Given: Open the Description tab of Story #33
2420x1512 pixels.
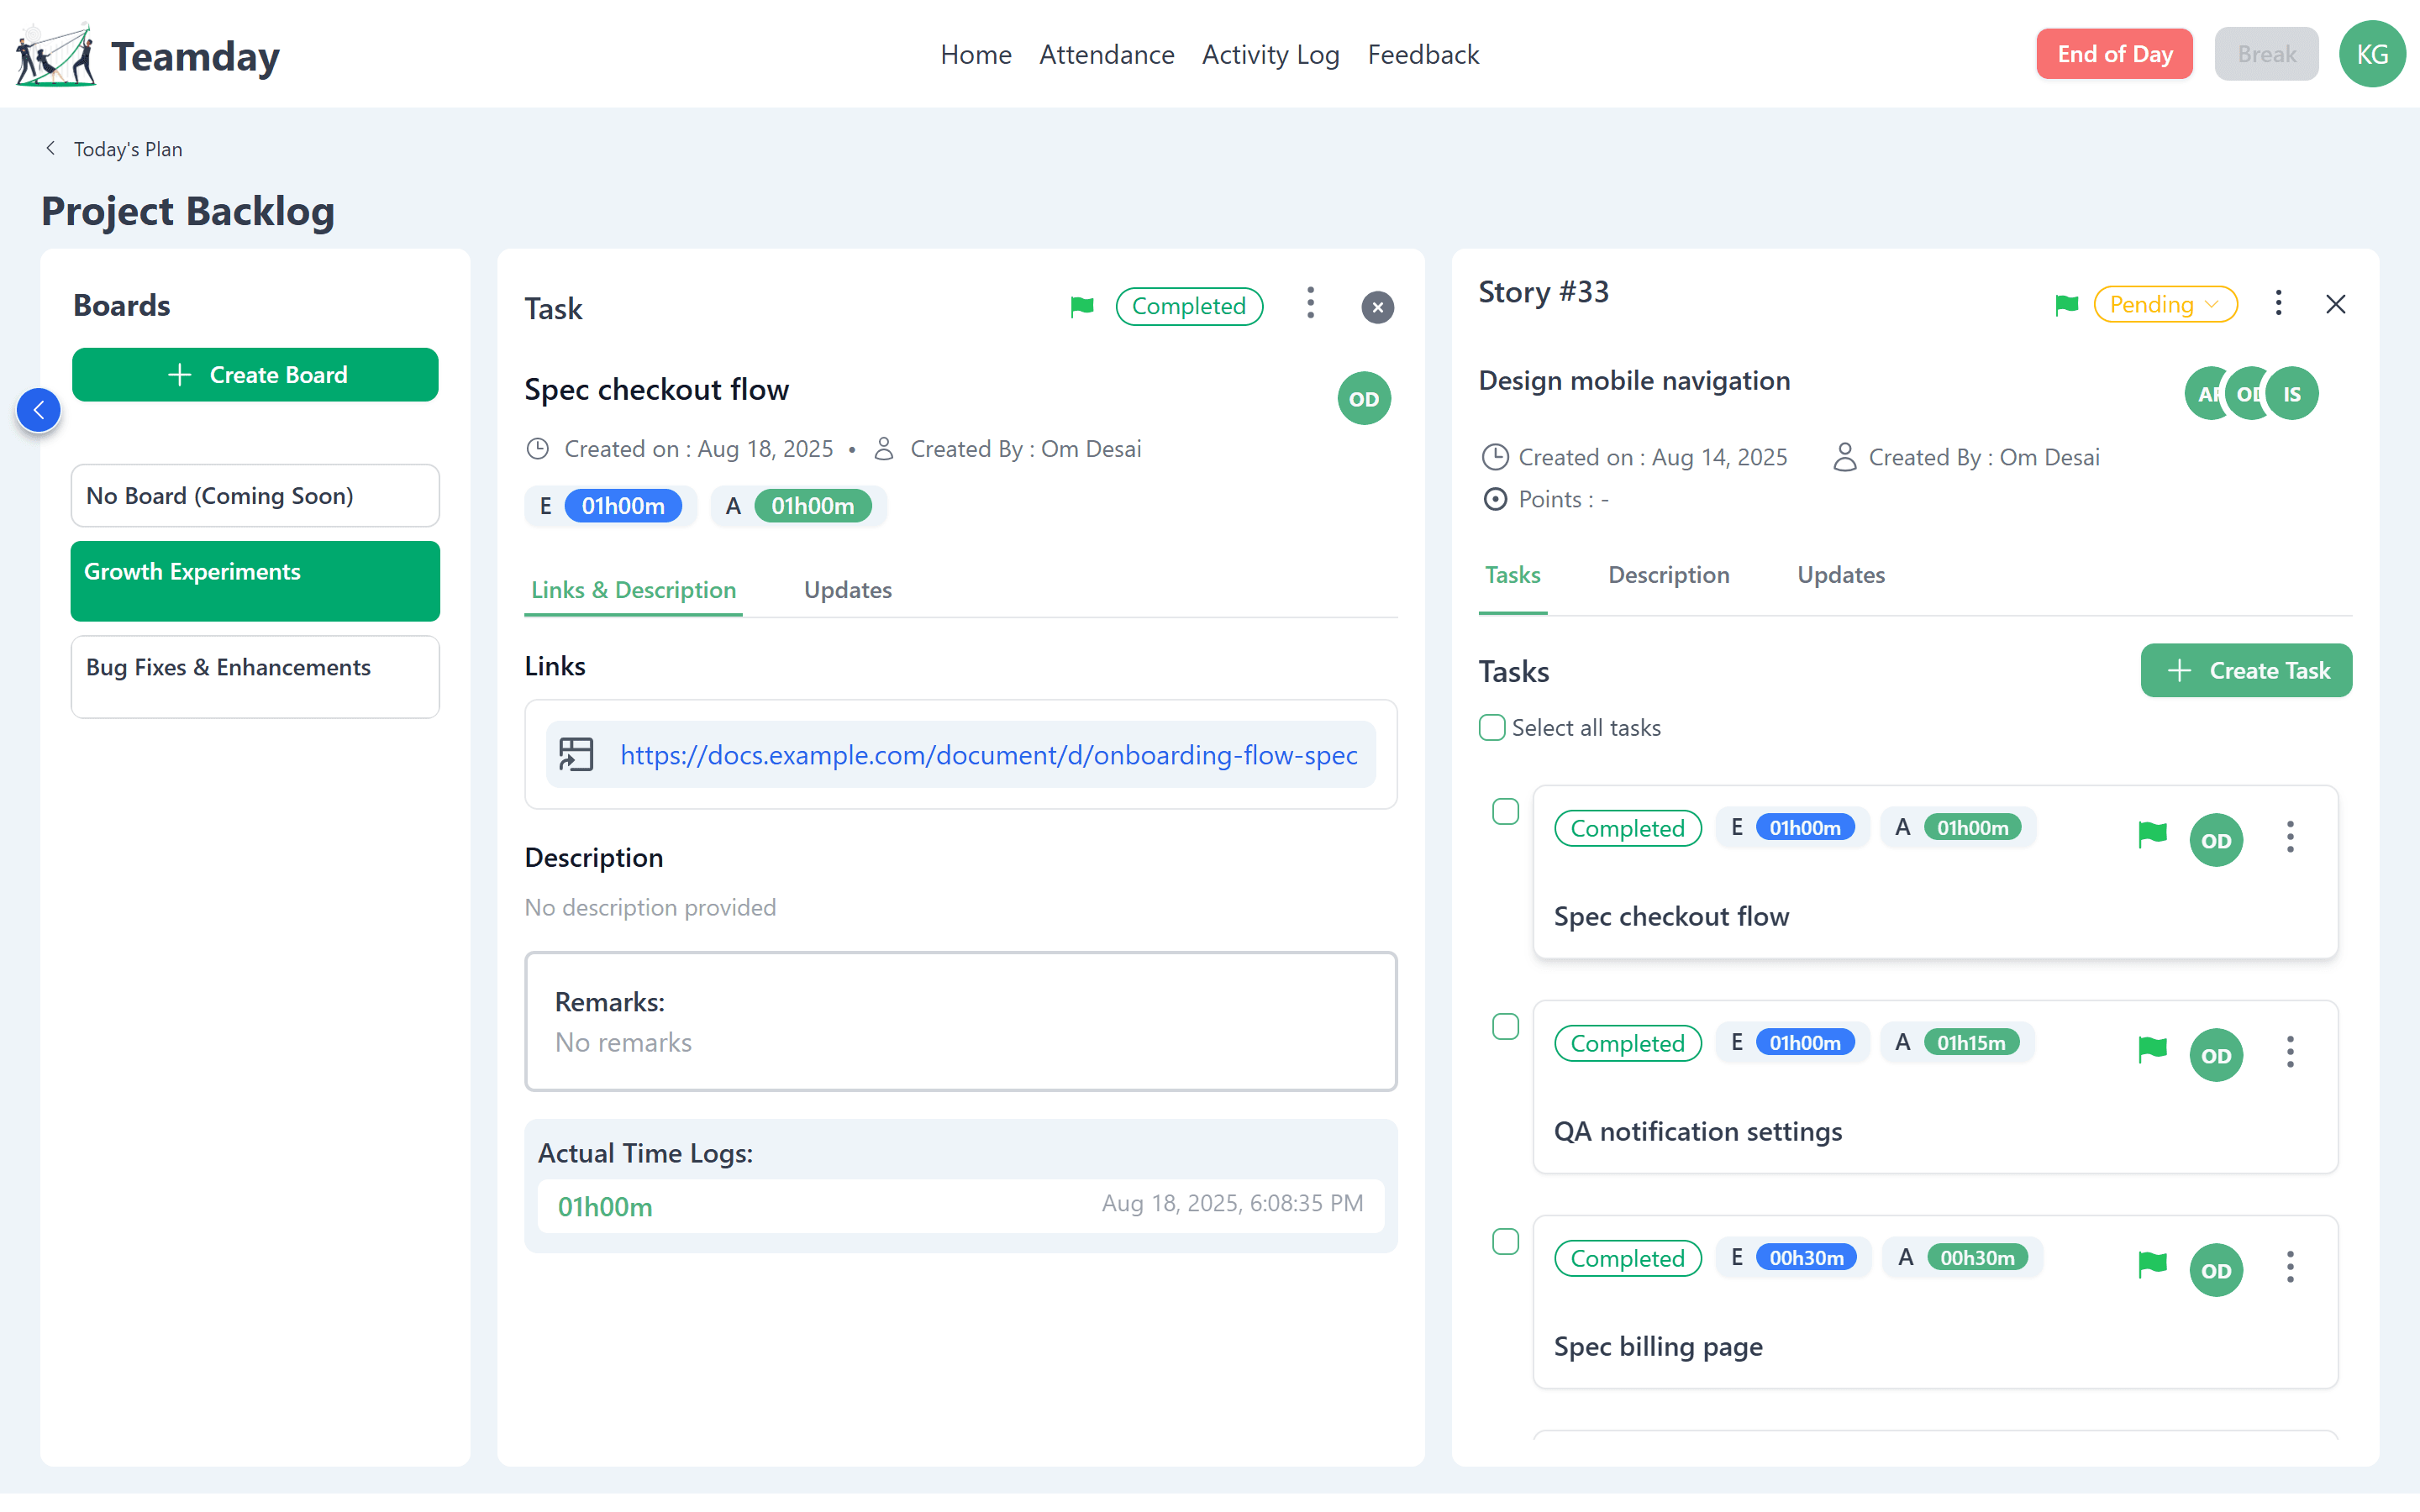Looking at the screenshot, I should click(x=1668, y=575).
